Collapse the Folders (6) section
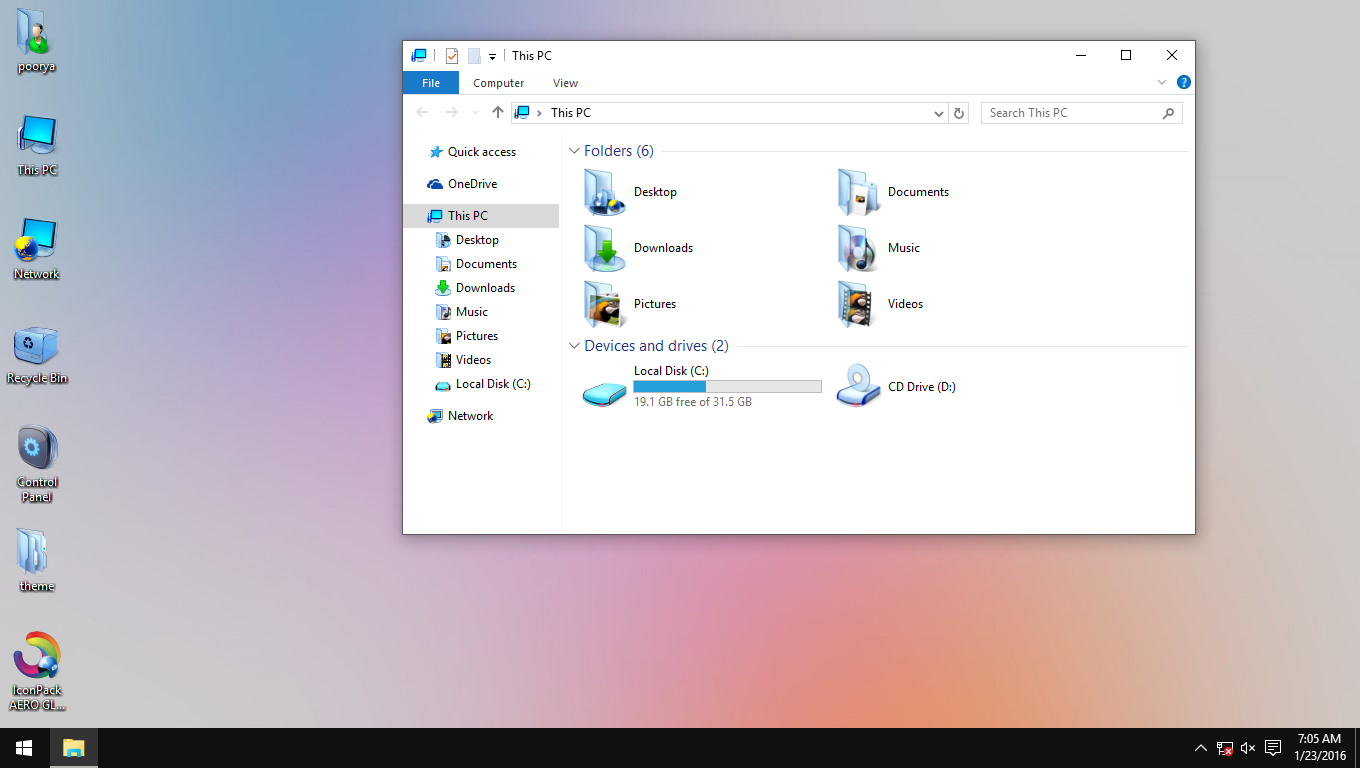The height and width of the screenshot is (768, 1360). pos(574,150)
